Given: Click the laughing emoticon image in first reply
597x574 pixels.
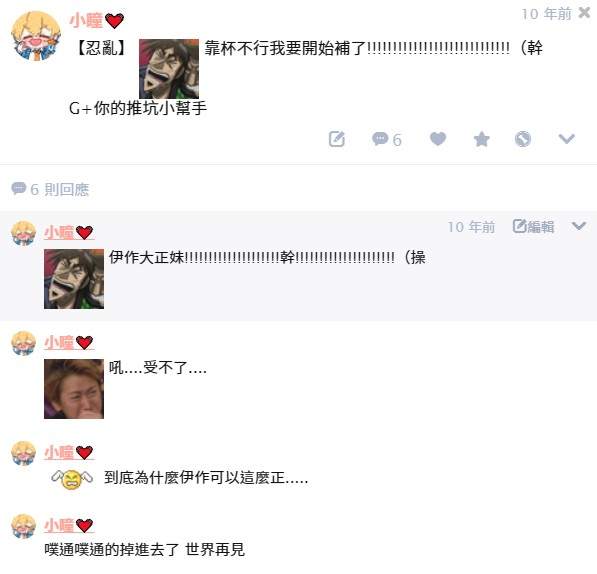Looking at the screenshot, I should click(x=74, y=279).
